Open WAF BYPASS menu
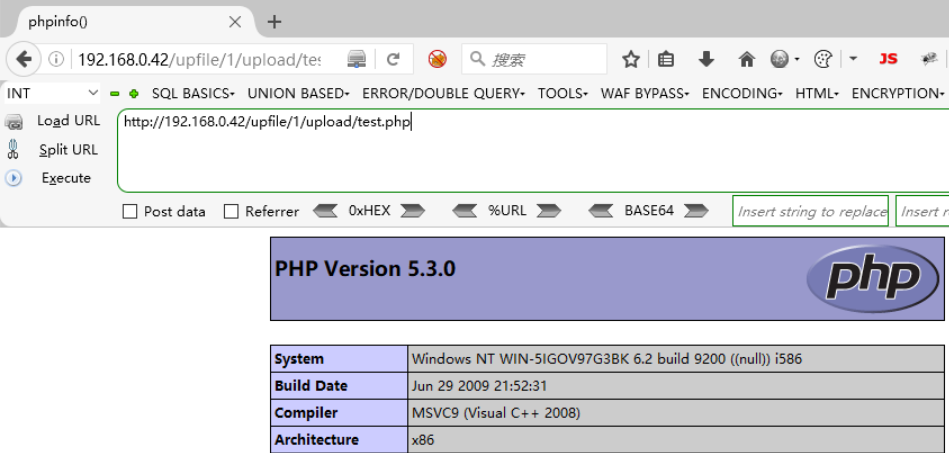The image size is (949, 453). (645, 94)
